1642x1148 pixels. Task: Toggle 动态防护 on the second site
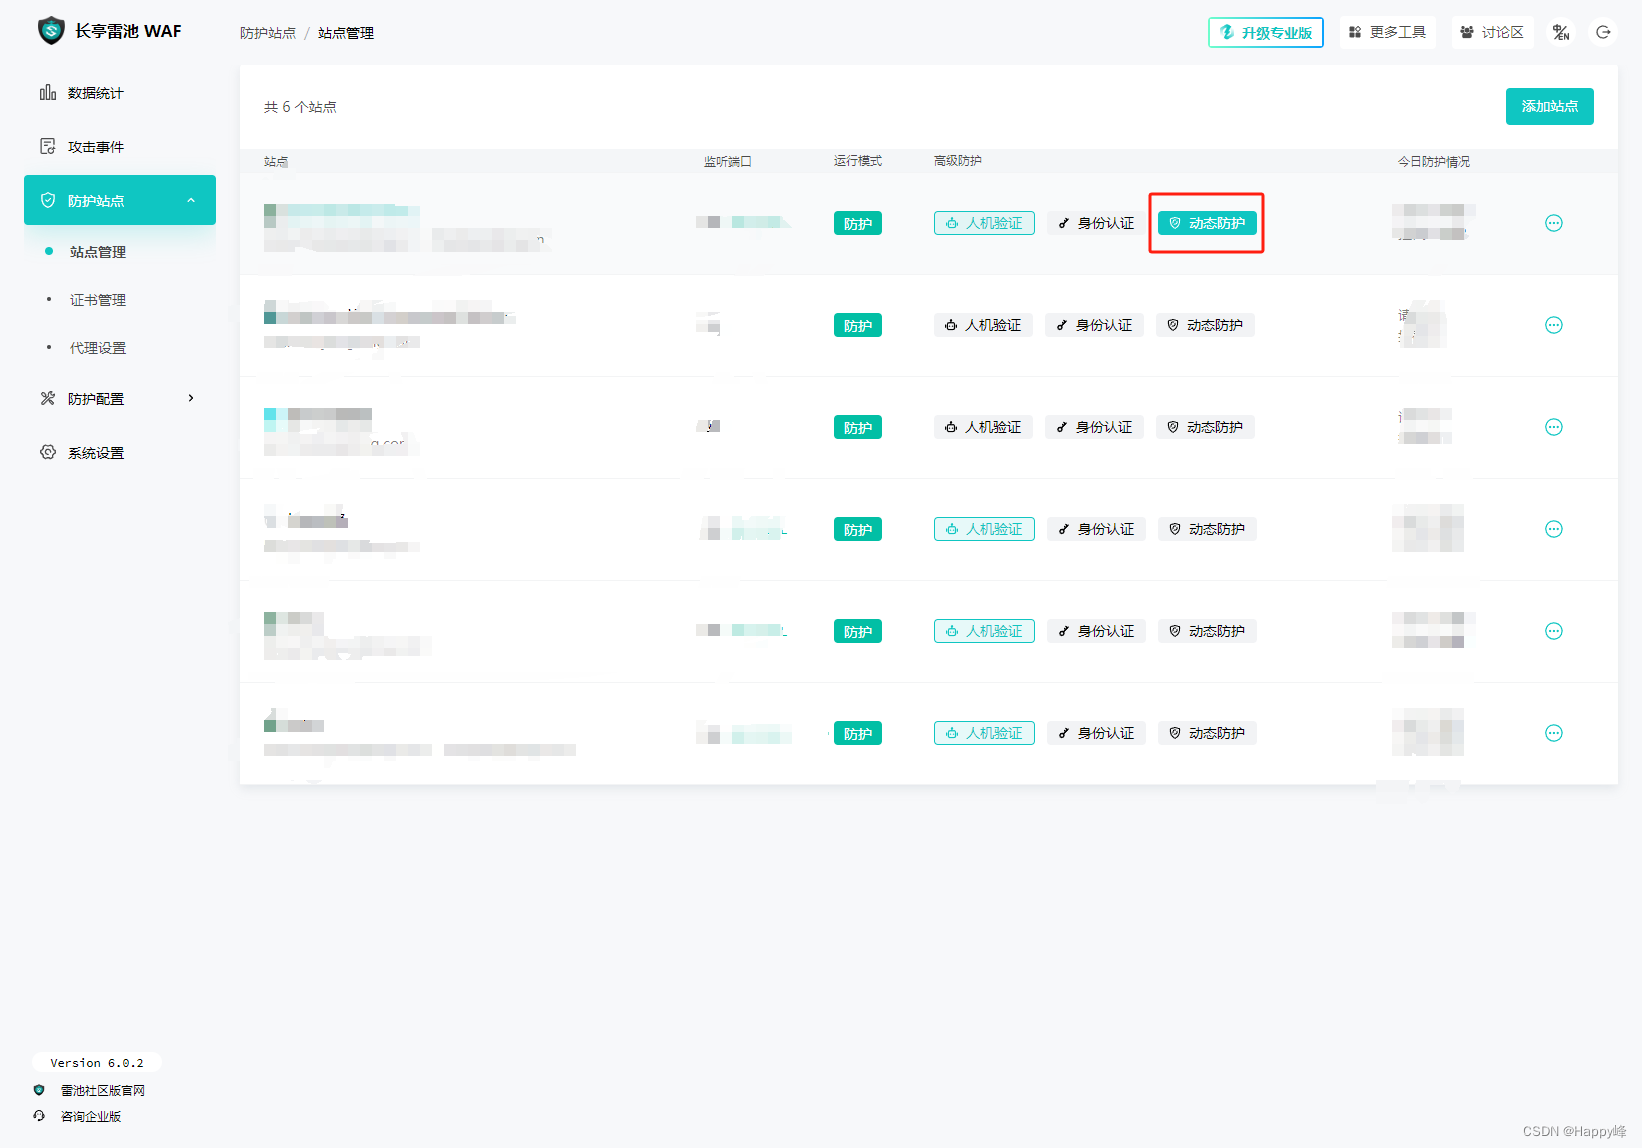coord(1205,325)
